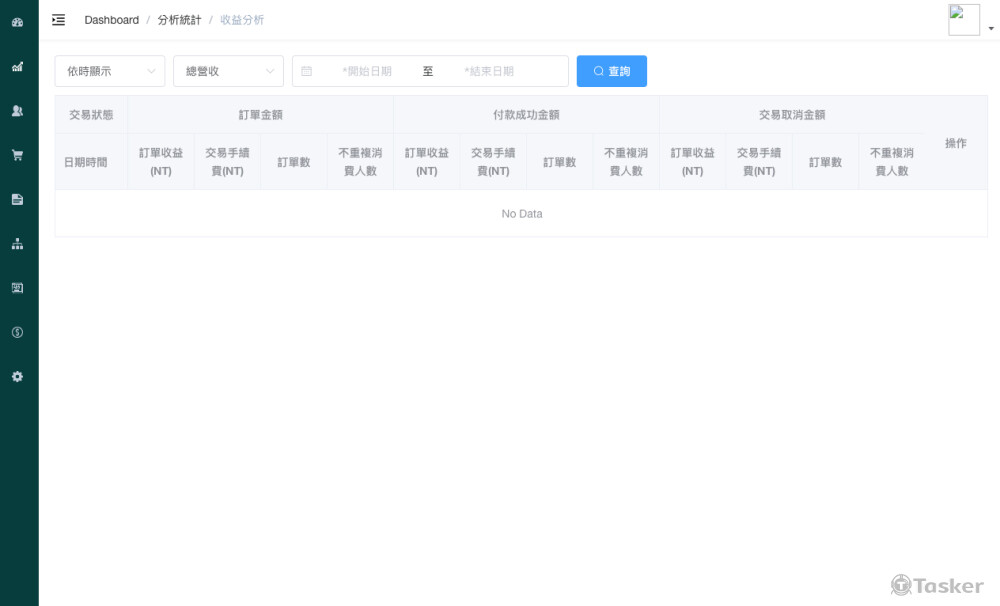Open the dashboard gauge icon in sidebar
The image size is (1000, 606).
point(17,22)
